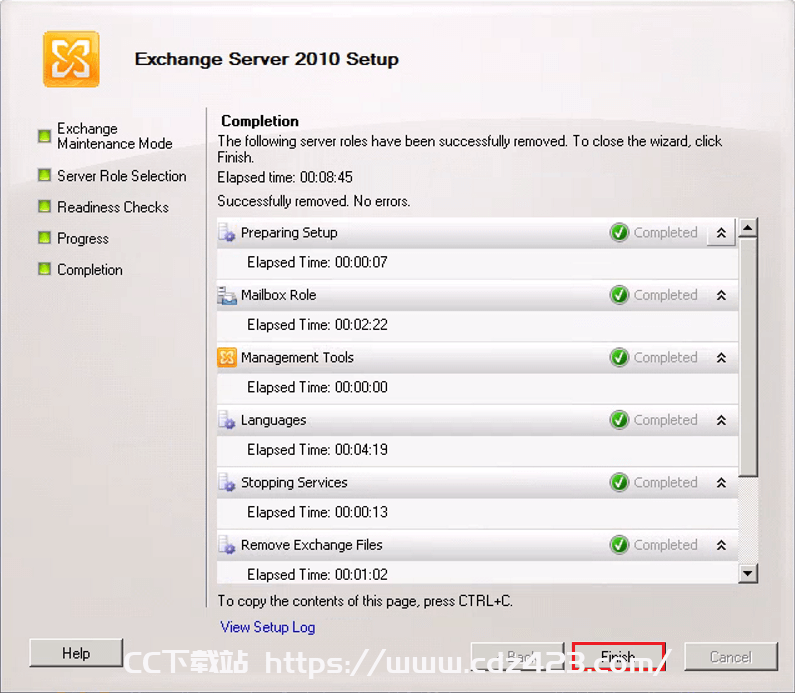This screenshot has width=795, height=693.
Task: Click 'Elapsed Time: 00:00:00' under Management Tools
Action: 317,387
